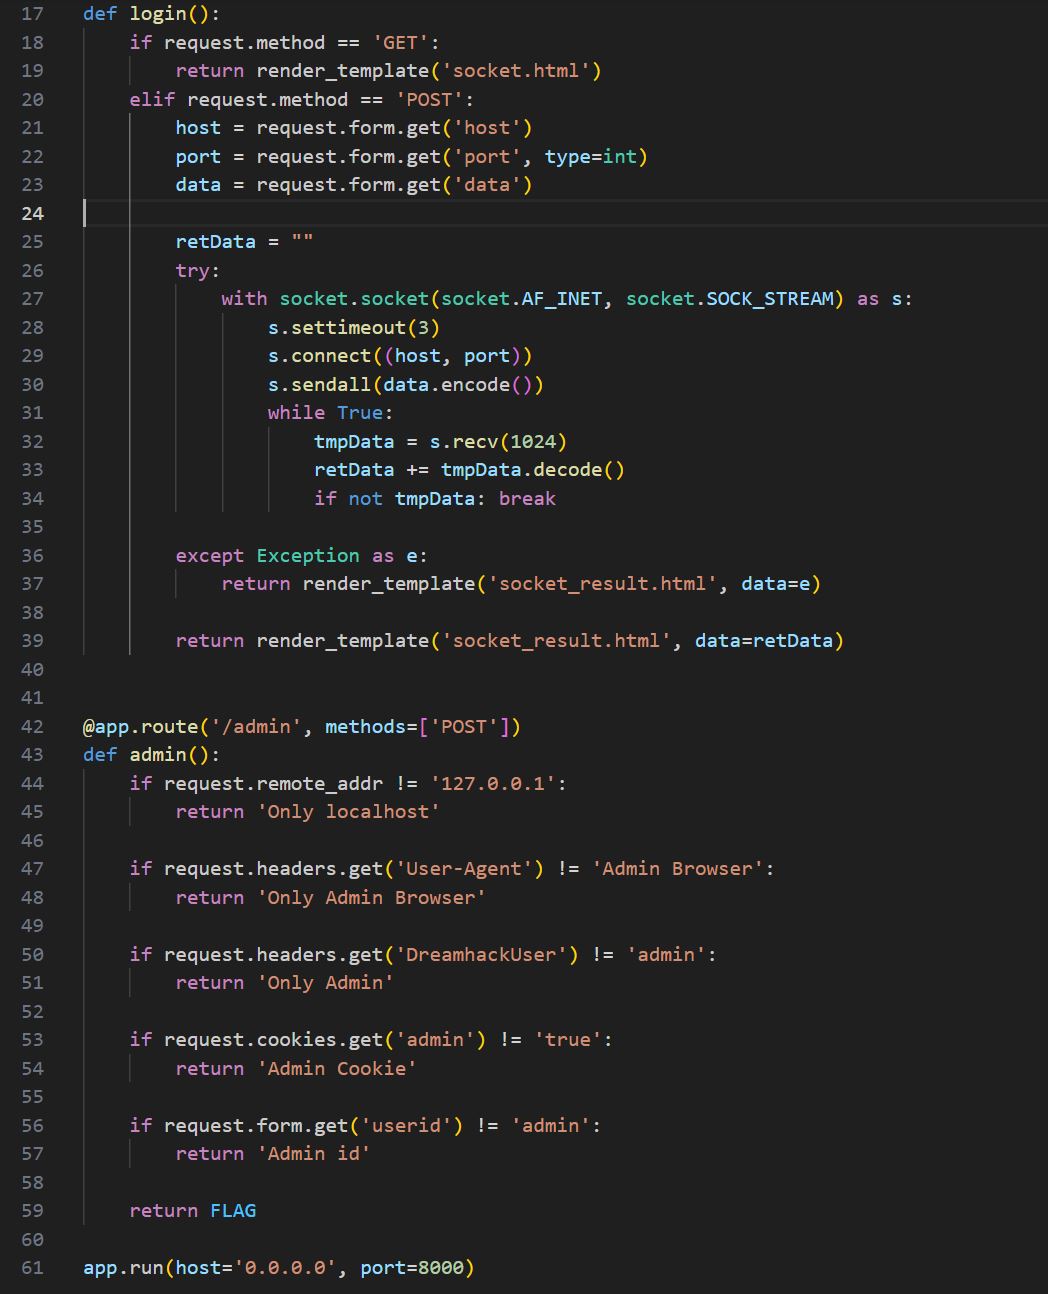Click 'except Exception as e:' line
Viewport: 1048px width, 1294px height.
pyautogui.click(x=302, y=556)
